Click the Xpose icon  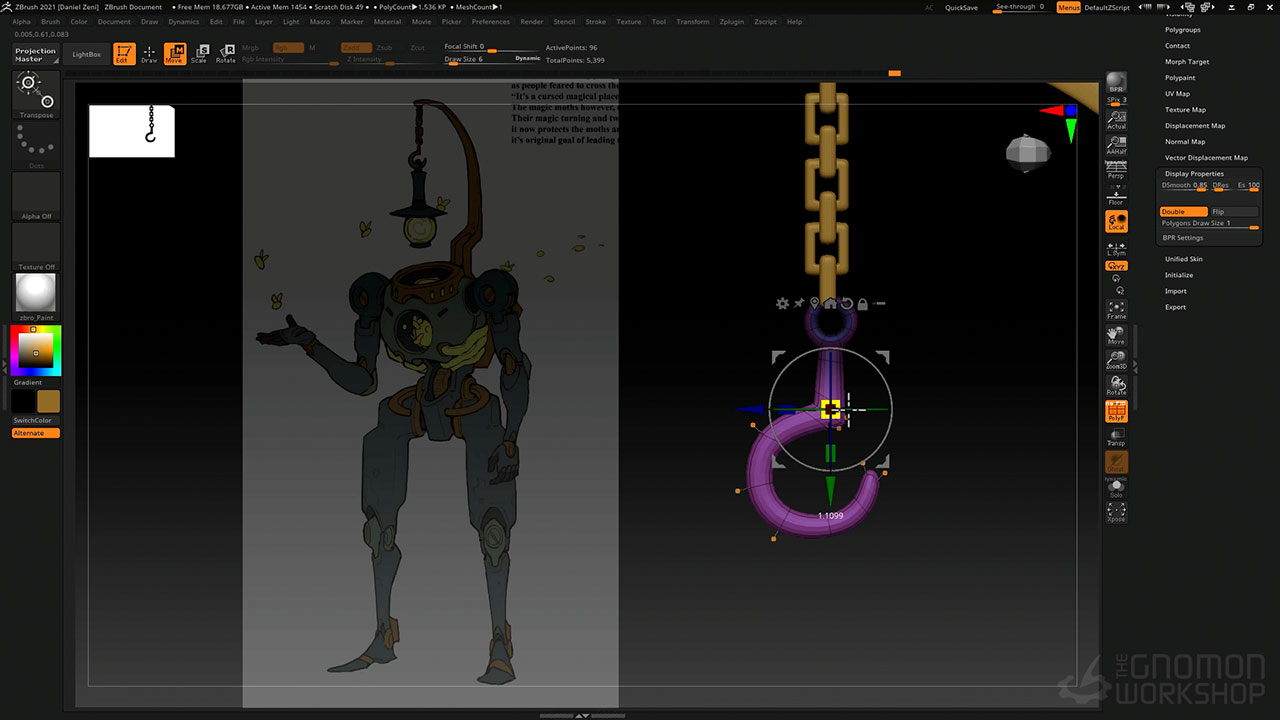(x=1116, y=512)
